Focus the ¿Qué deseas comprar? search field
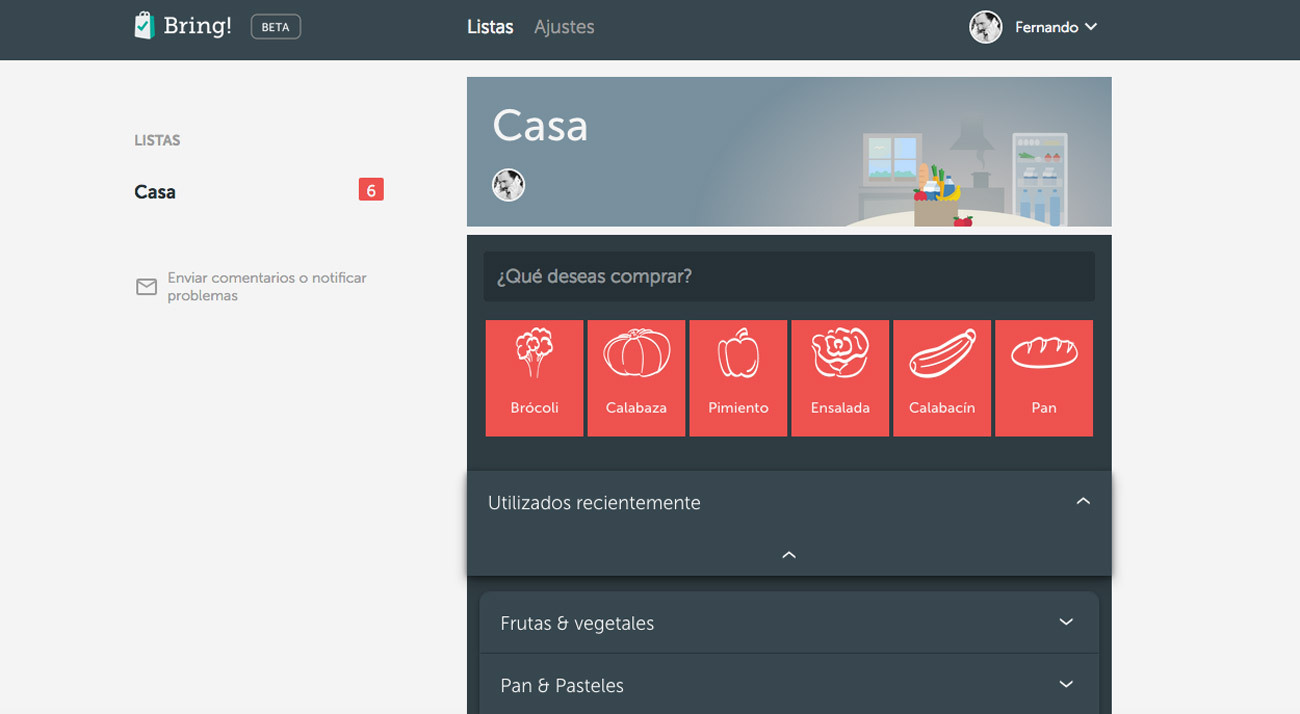 point(788,276)
